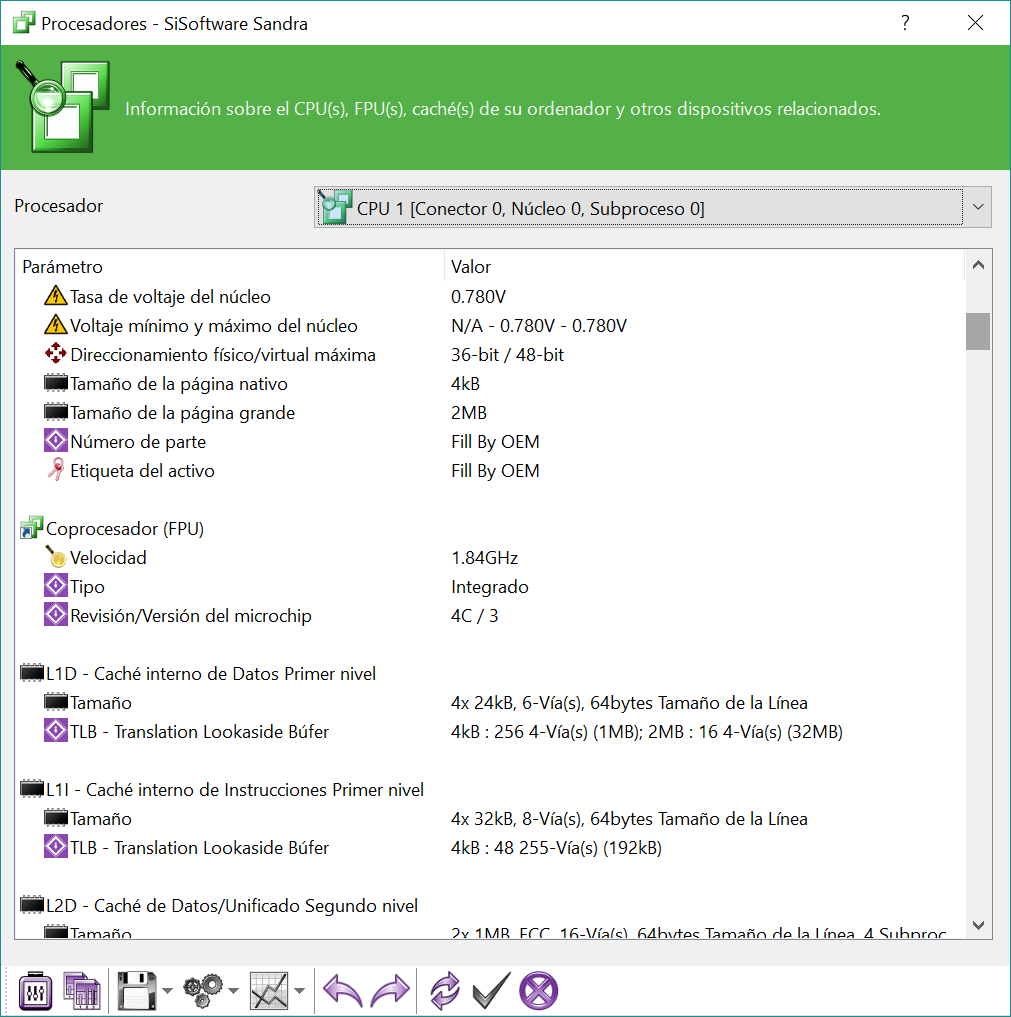Select the L1I Tamaño 4x 32kB row
1011x1017 pixels.
[x=490, y=819]
